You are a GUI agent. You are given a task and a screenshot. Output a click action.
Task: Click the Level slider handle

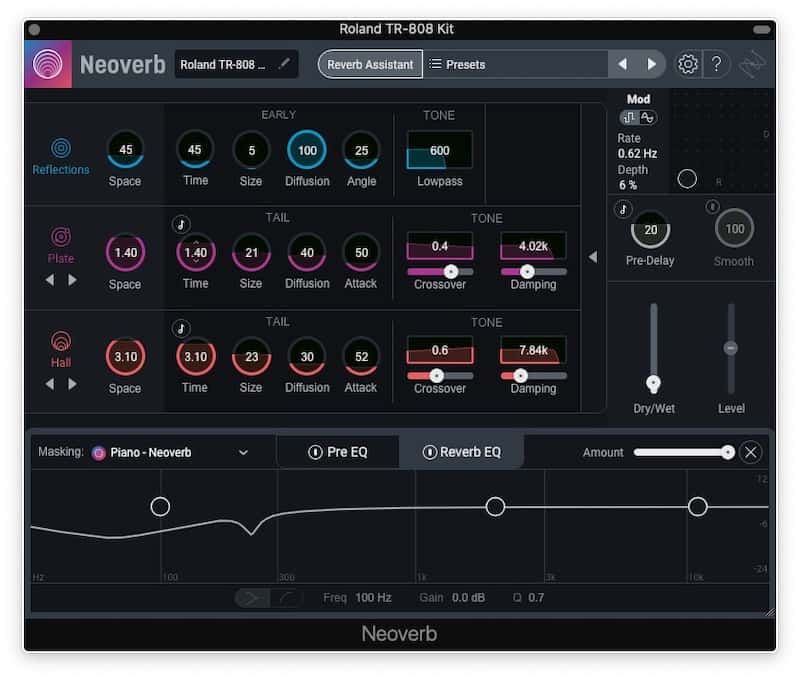(731, 348)
